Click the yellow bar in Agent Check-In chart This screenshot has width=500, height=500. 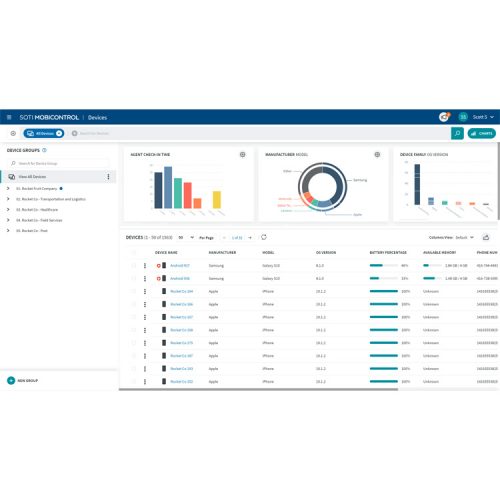[217, 200]
